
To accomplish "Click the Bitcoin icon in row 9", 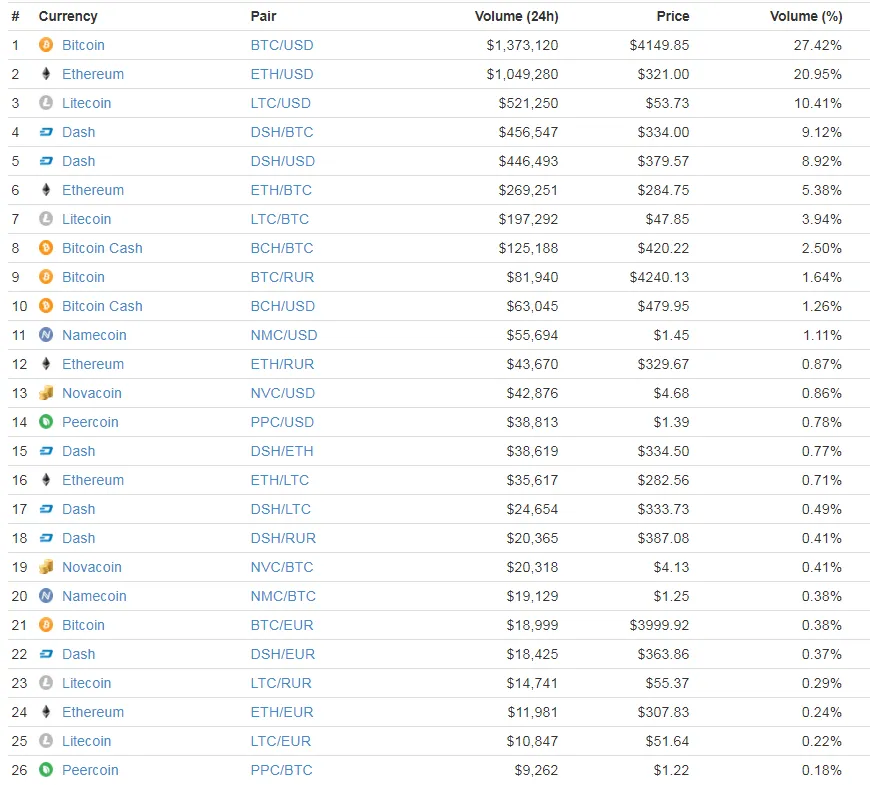I will 46,277.
